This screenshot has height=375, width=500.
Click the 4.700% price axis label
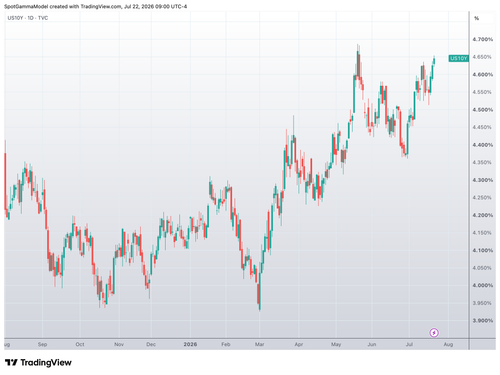(x=482, y=39)
